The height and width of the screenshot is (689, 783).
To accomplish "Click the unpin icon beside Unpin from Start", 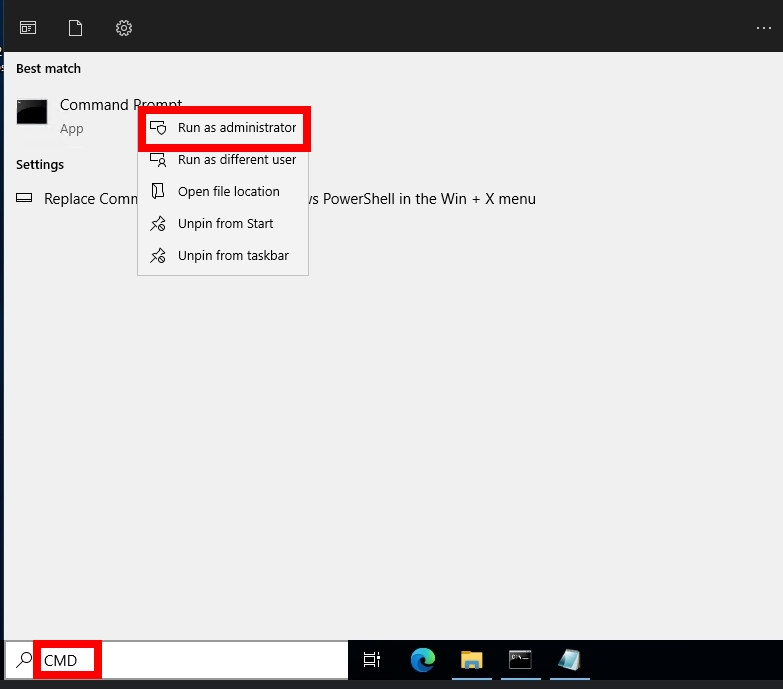I will [x=158, y=224].
